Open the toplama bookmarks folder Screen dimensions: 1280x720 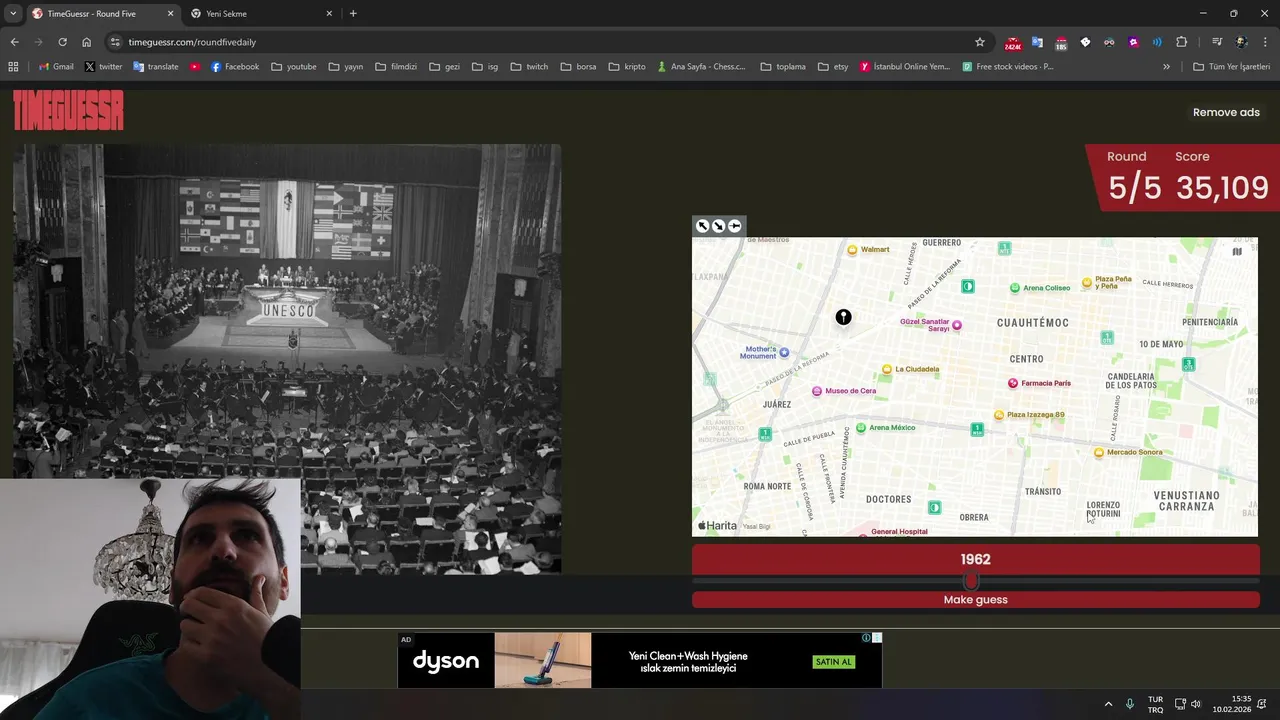pyautogui.click(x=783, y=66)
